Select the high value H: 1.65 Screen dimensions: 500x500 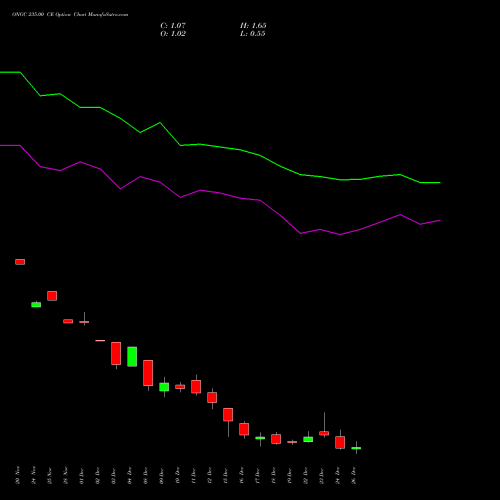253,26
